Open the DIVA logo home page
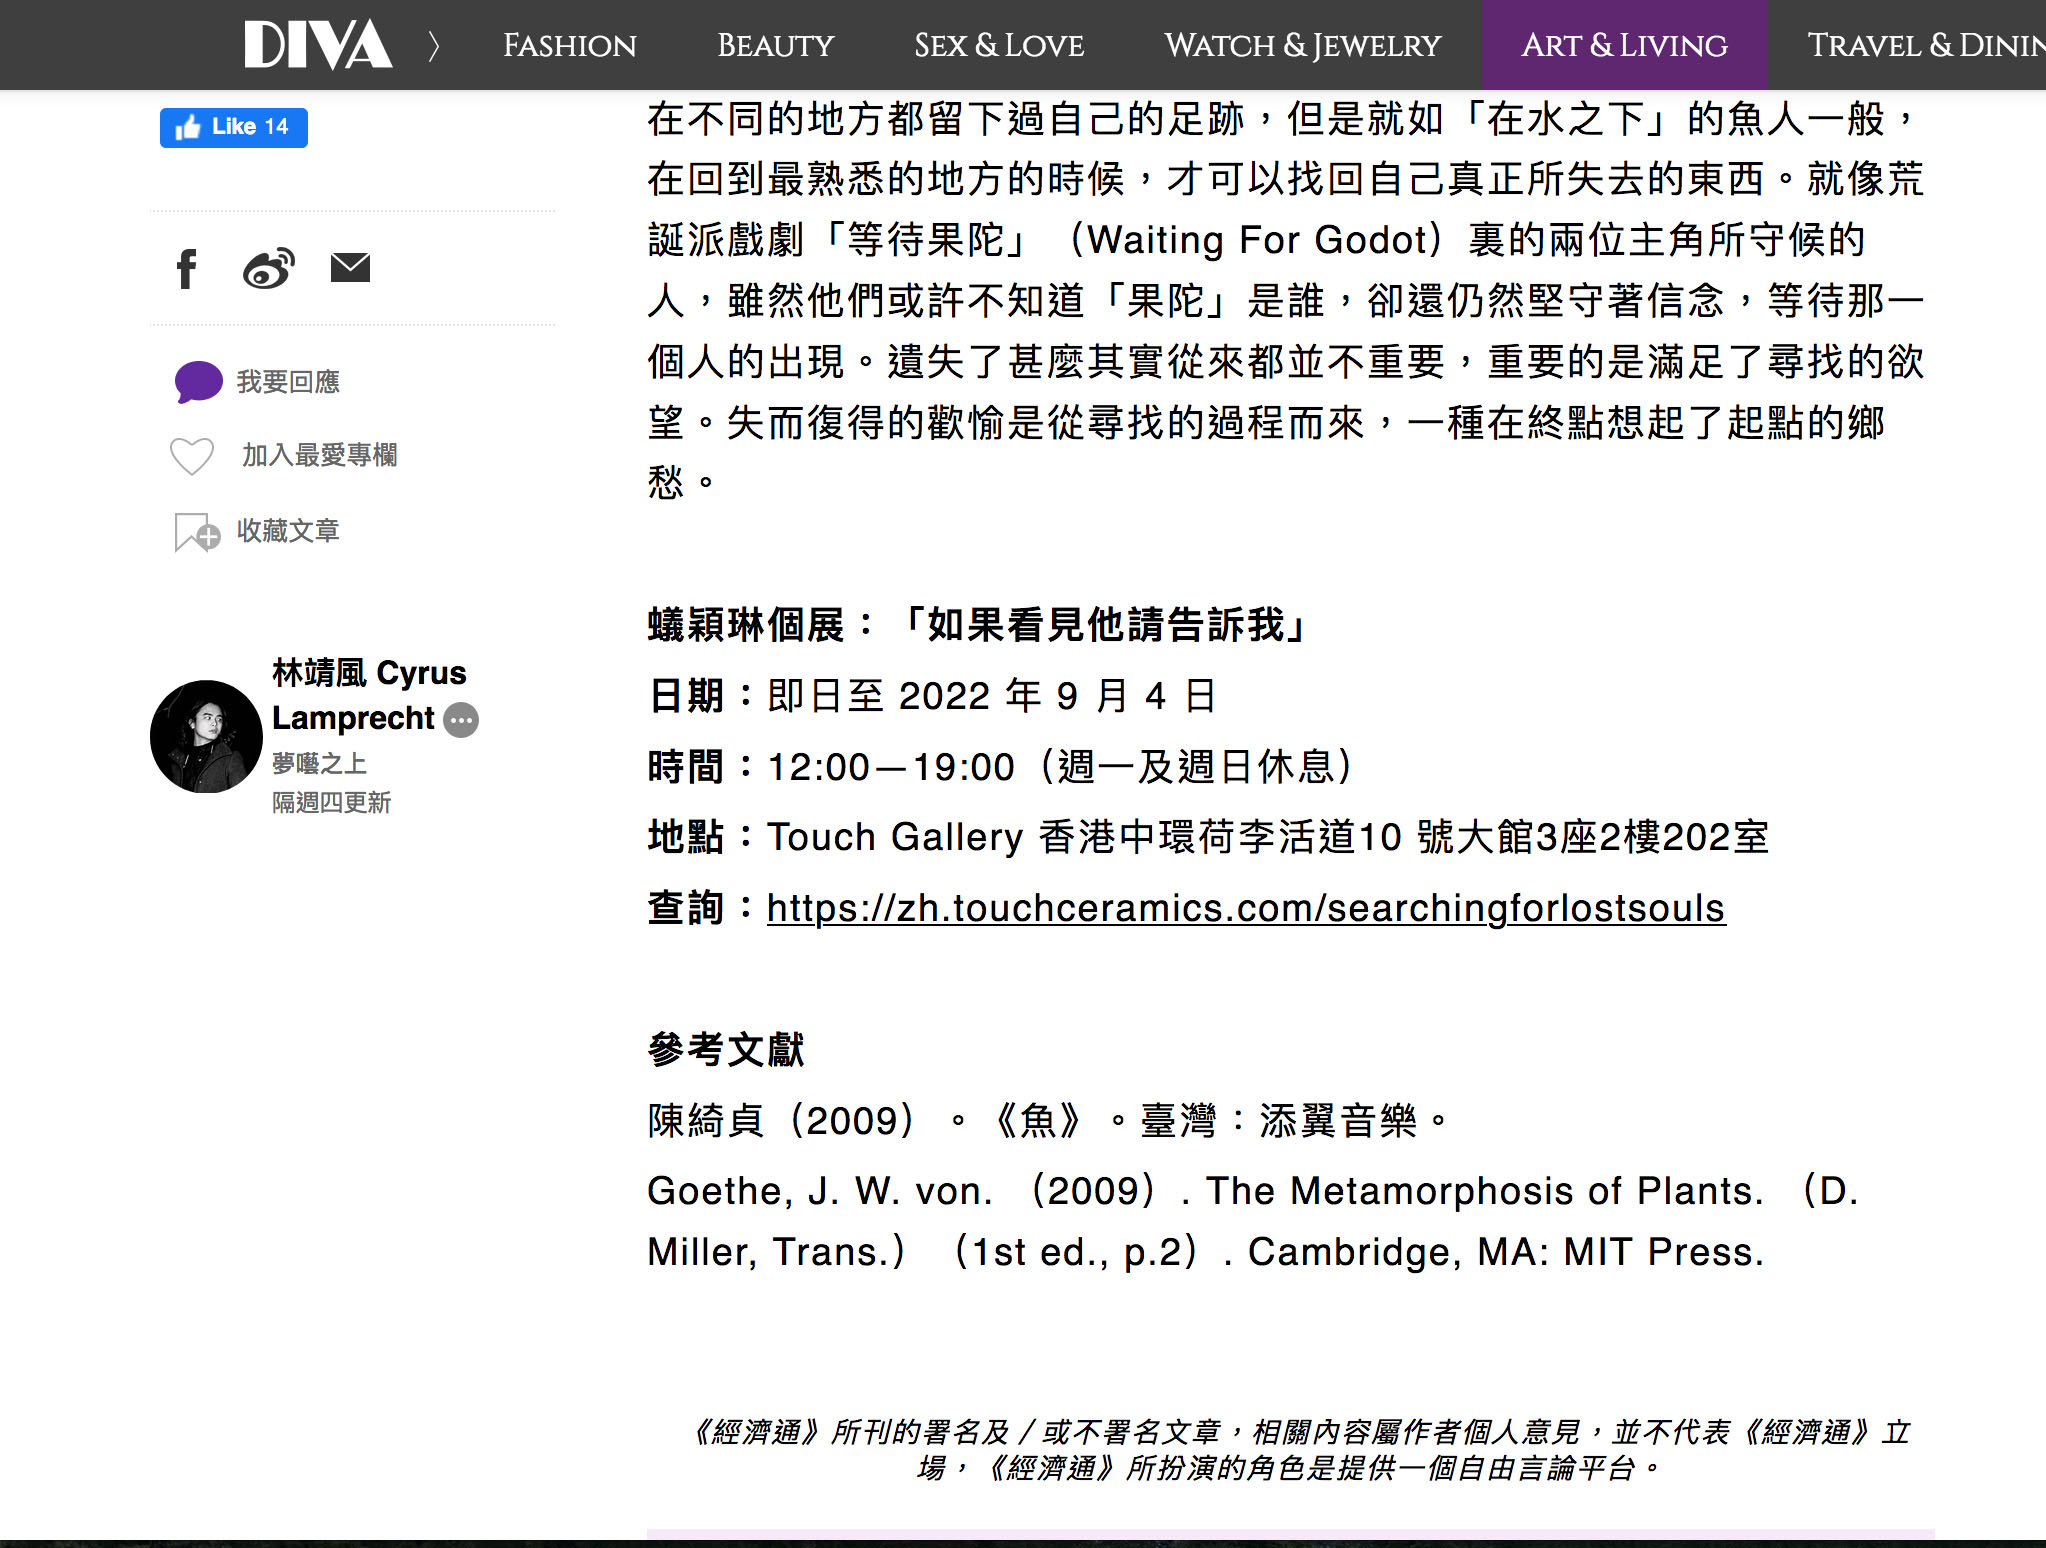The height and width of the screenshot is (1548, 2046). [x=318, y=45]
